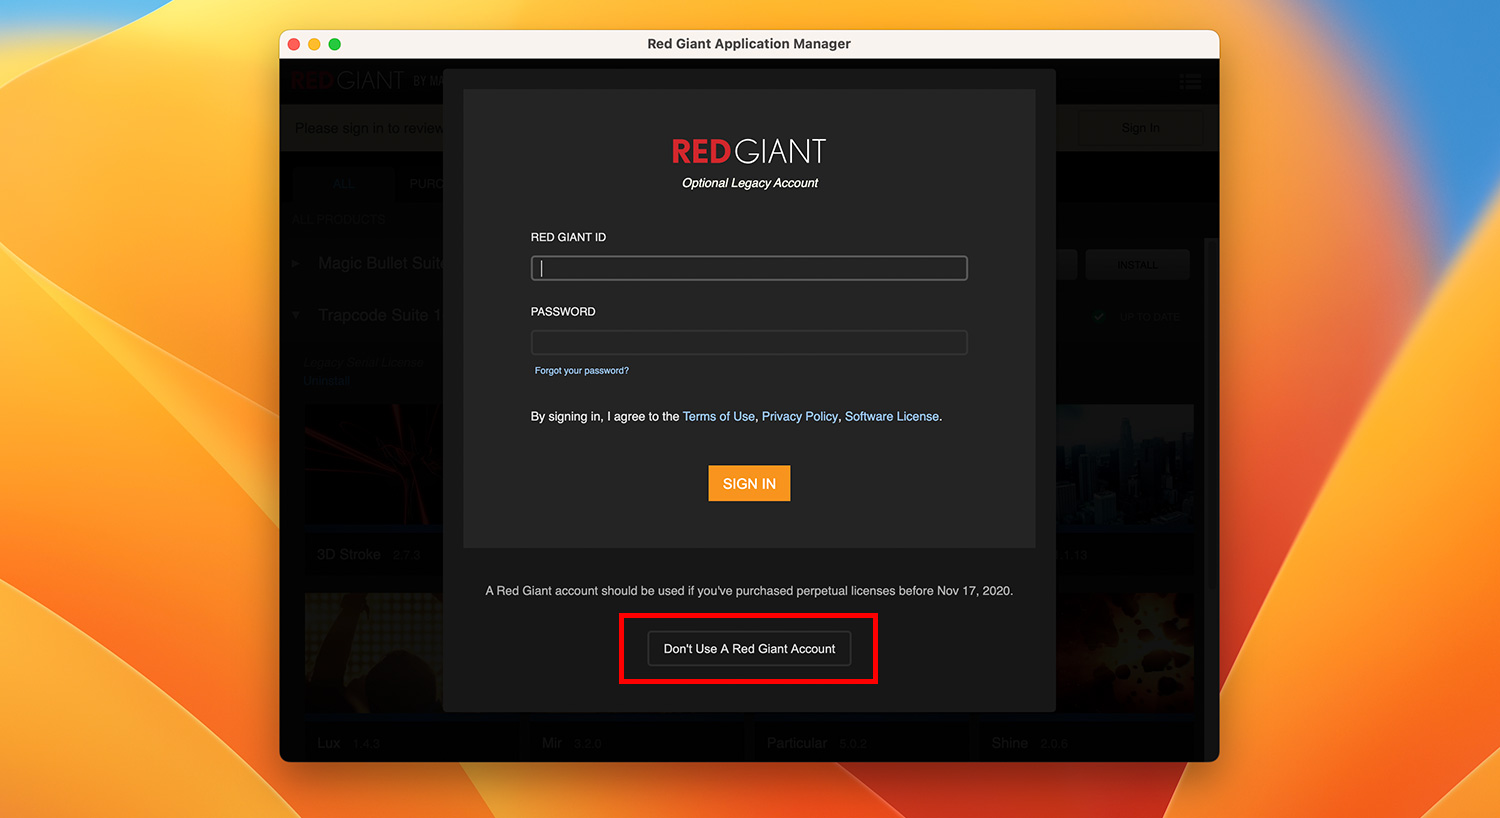Click the PASSWORD entry field

point(748,342)
